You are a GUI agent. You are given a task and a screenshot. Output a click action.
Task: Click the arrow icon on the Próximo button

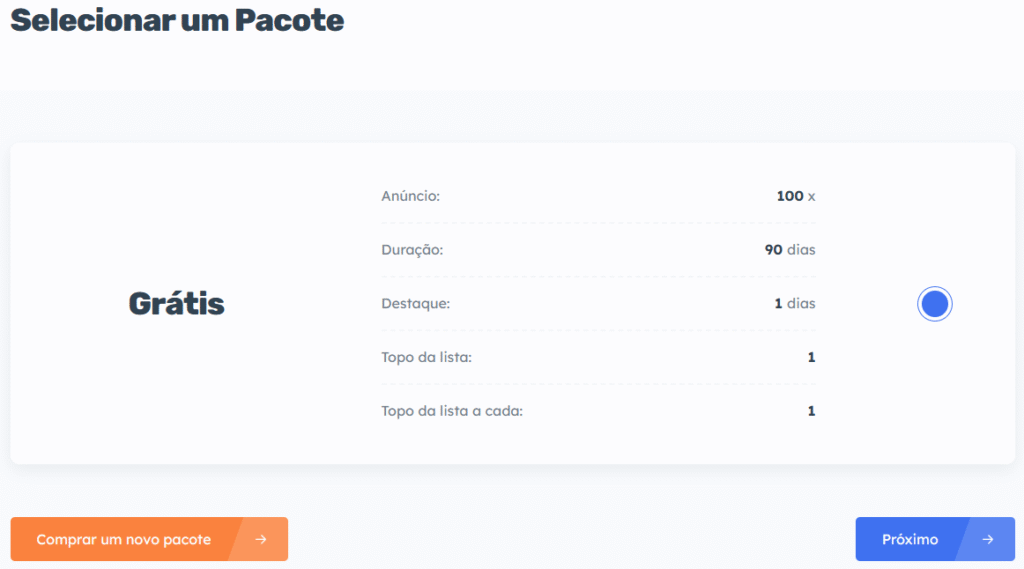pyautogui.click(x=987, y=540)
